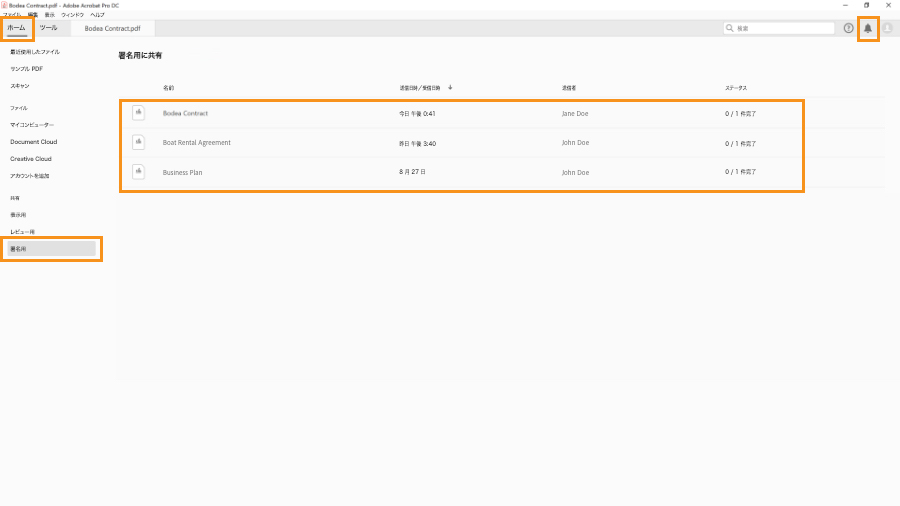900x506 pixels.
Task: Open Document Cloud in sidebar
Action: point(33,142)
